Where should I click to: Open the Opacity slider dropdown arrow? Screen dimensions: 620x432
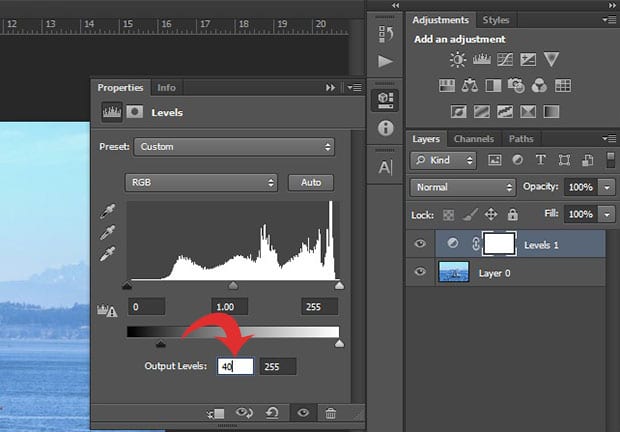coord(607,187)
